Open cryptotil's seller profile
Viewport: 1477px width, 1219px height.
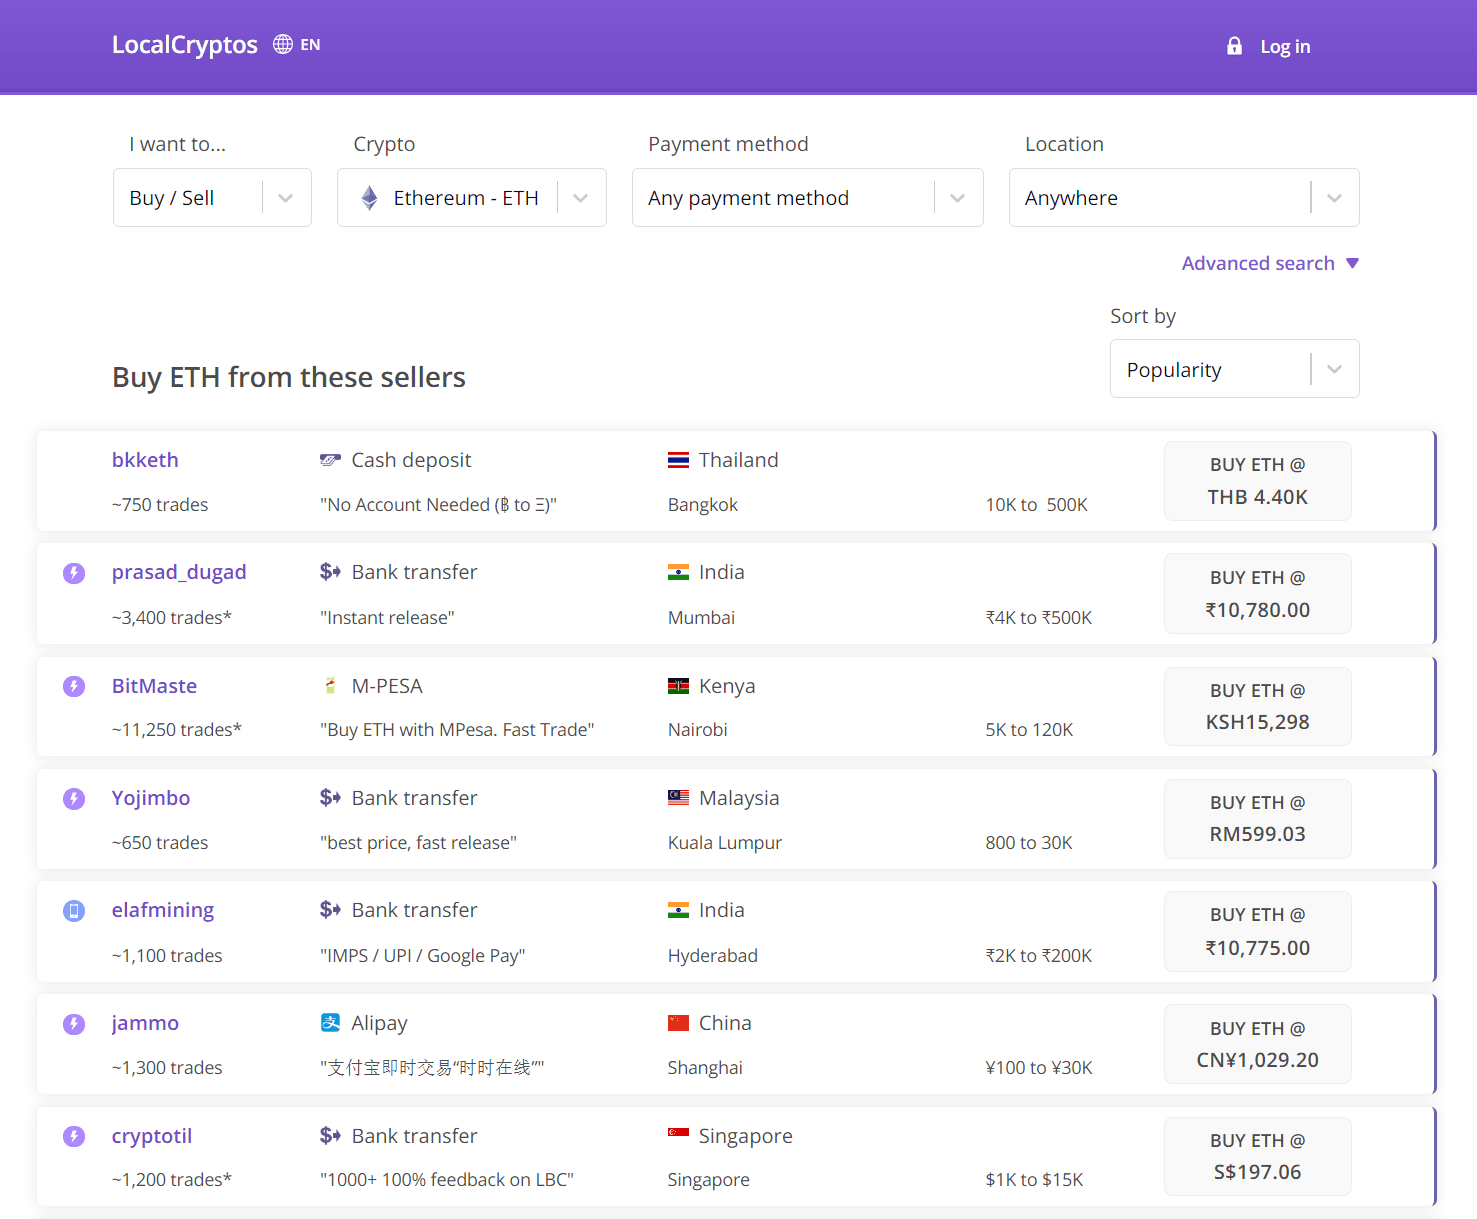pyautogui.click(x=151, y=1136)
